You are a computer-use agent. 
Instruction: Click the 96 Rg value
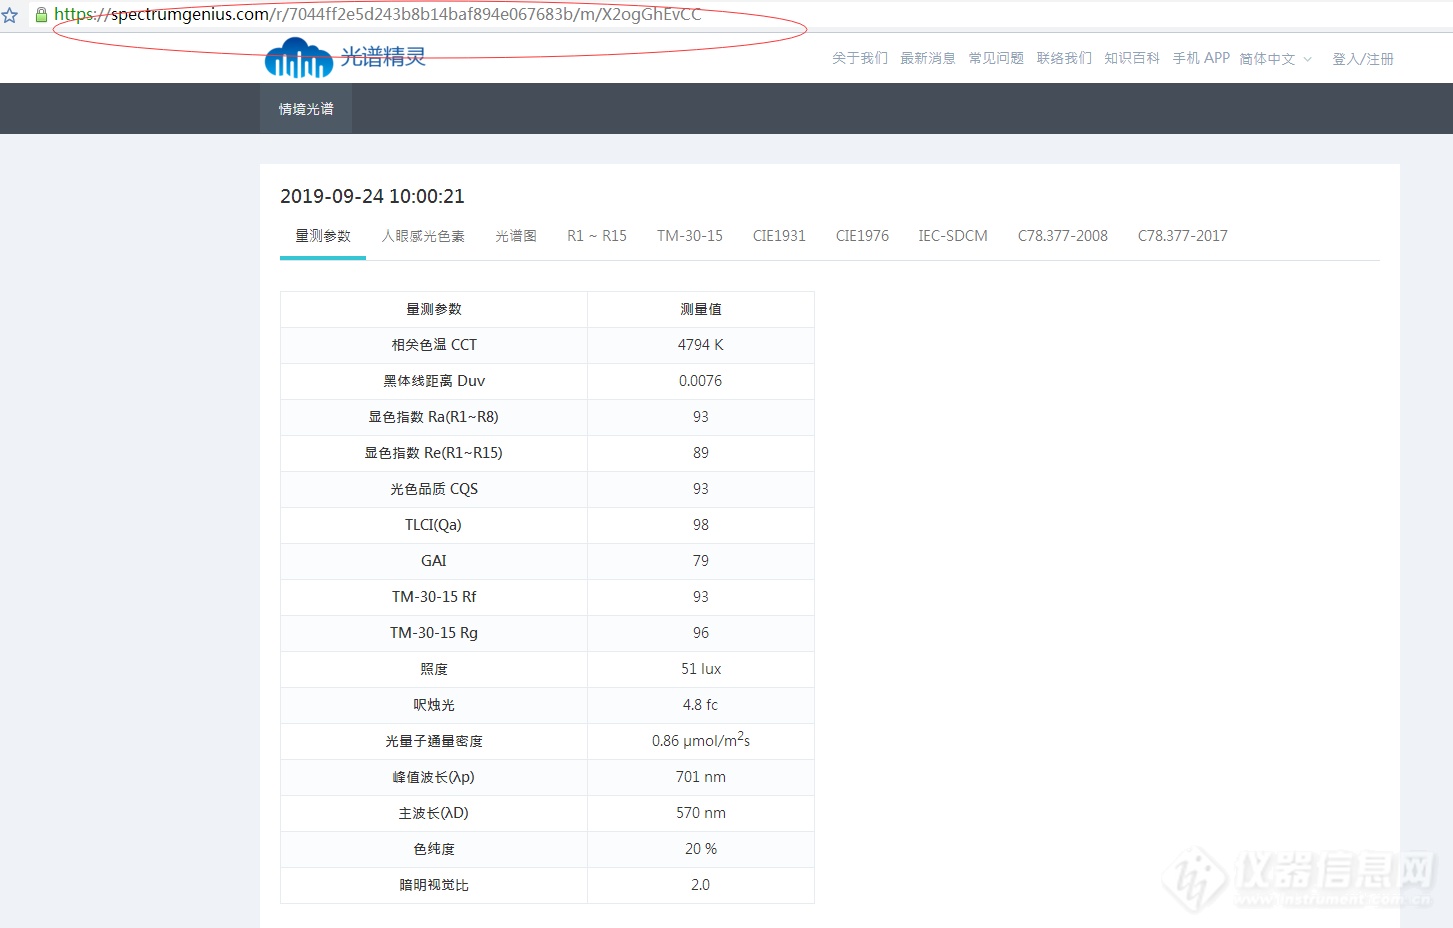tap(701, 633)
